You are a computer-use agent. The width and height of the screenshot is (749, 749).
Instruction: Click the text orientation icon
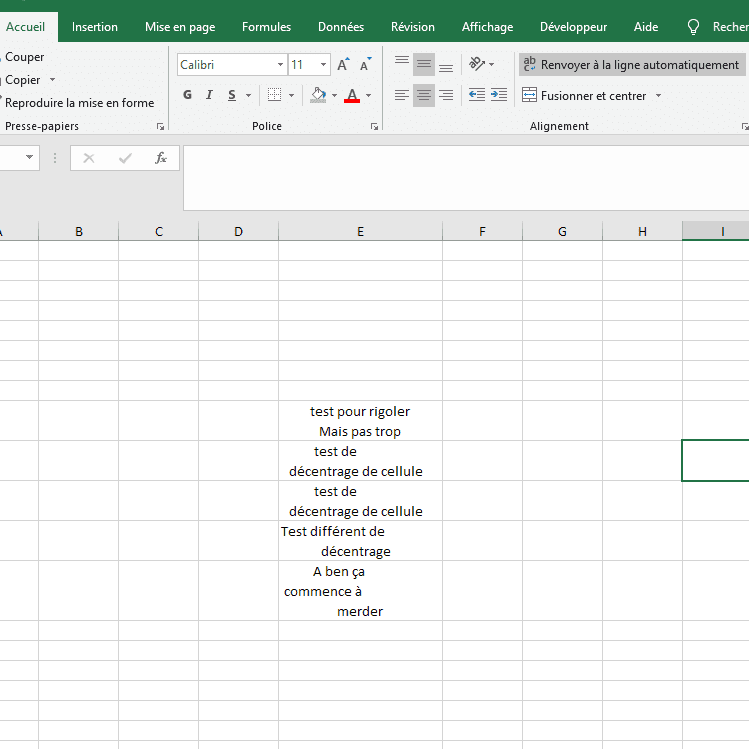[478, 65]
